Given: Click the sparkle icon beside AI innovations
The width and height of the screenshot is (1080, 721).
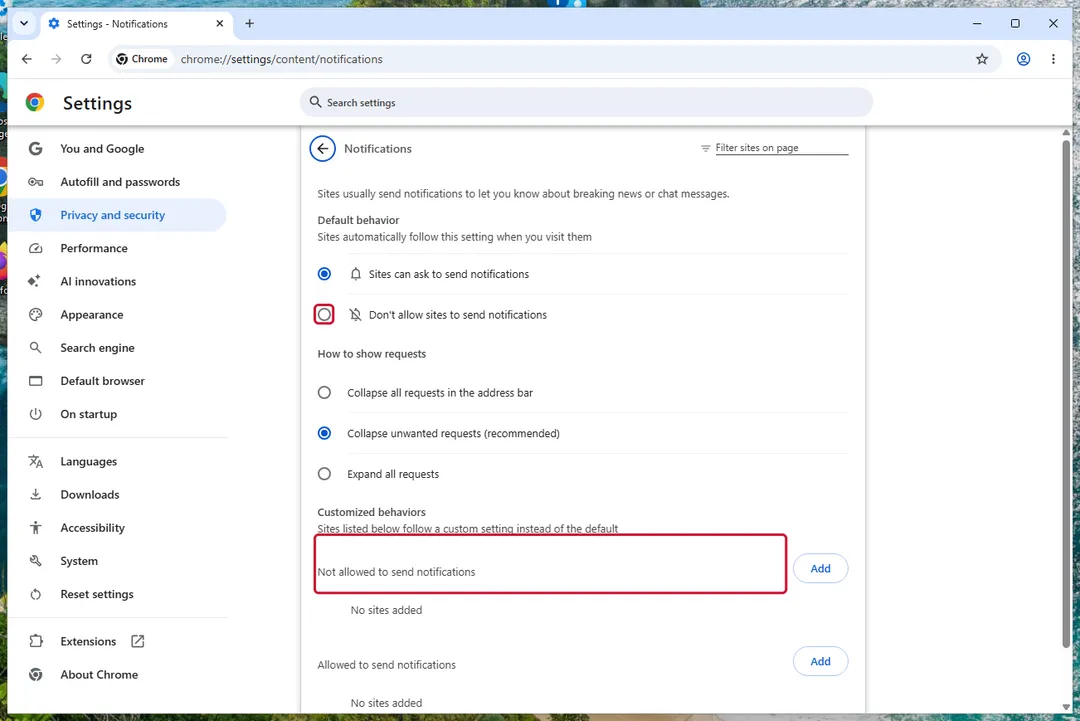Looking at the screenshot, I should point(34,281).
